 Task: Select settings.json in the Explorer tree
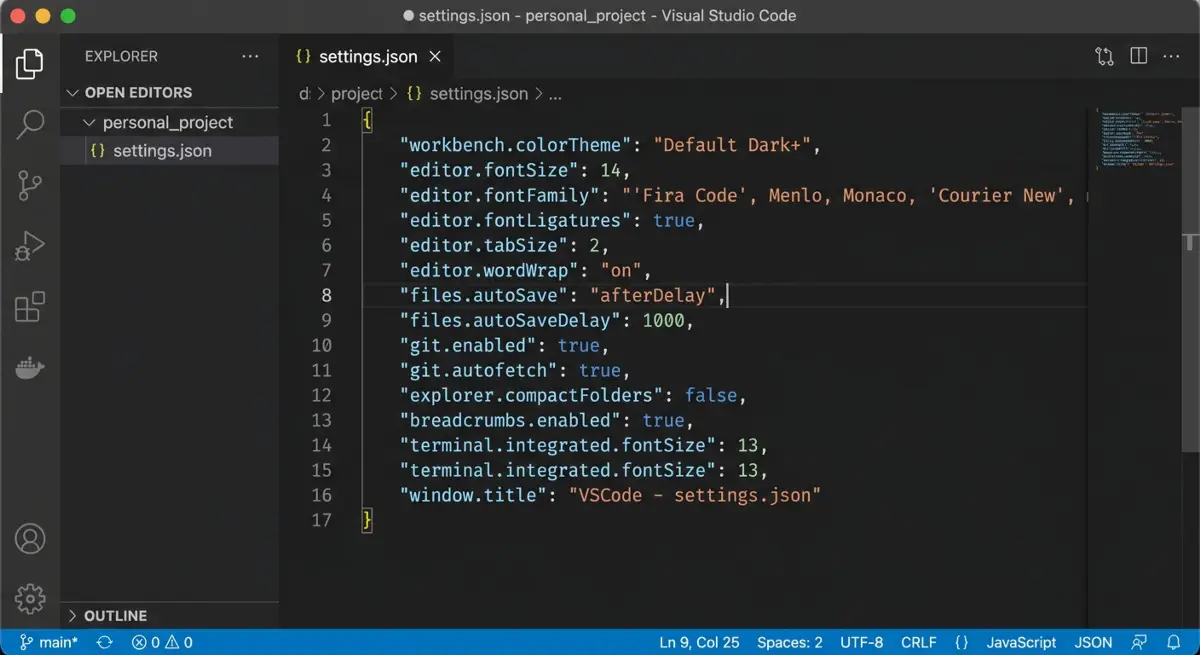169,151
